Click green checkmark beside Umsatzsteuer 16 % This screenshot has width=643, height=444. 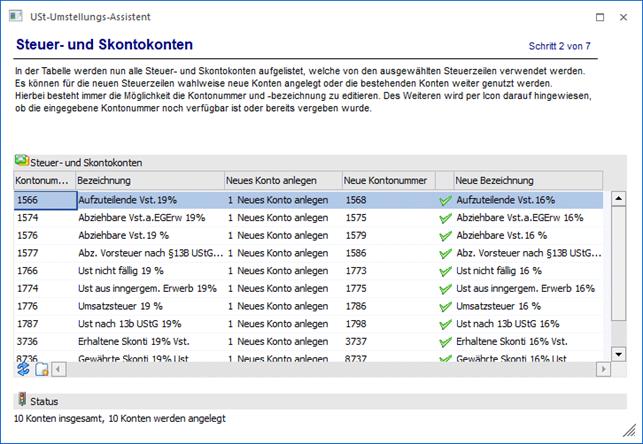tap(445, 306)
